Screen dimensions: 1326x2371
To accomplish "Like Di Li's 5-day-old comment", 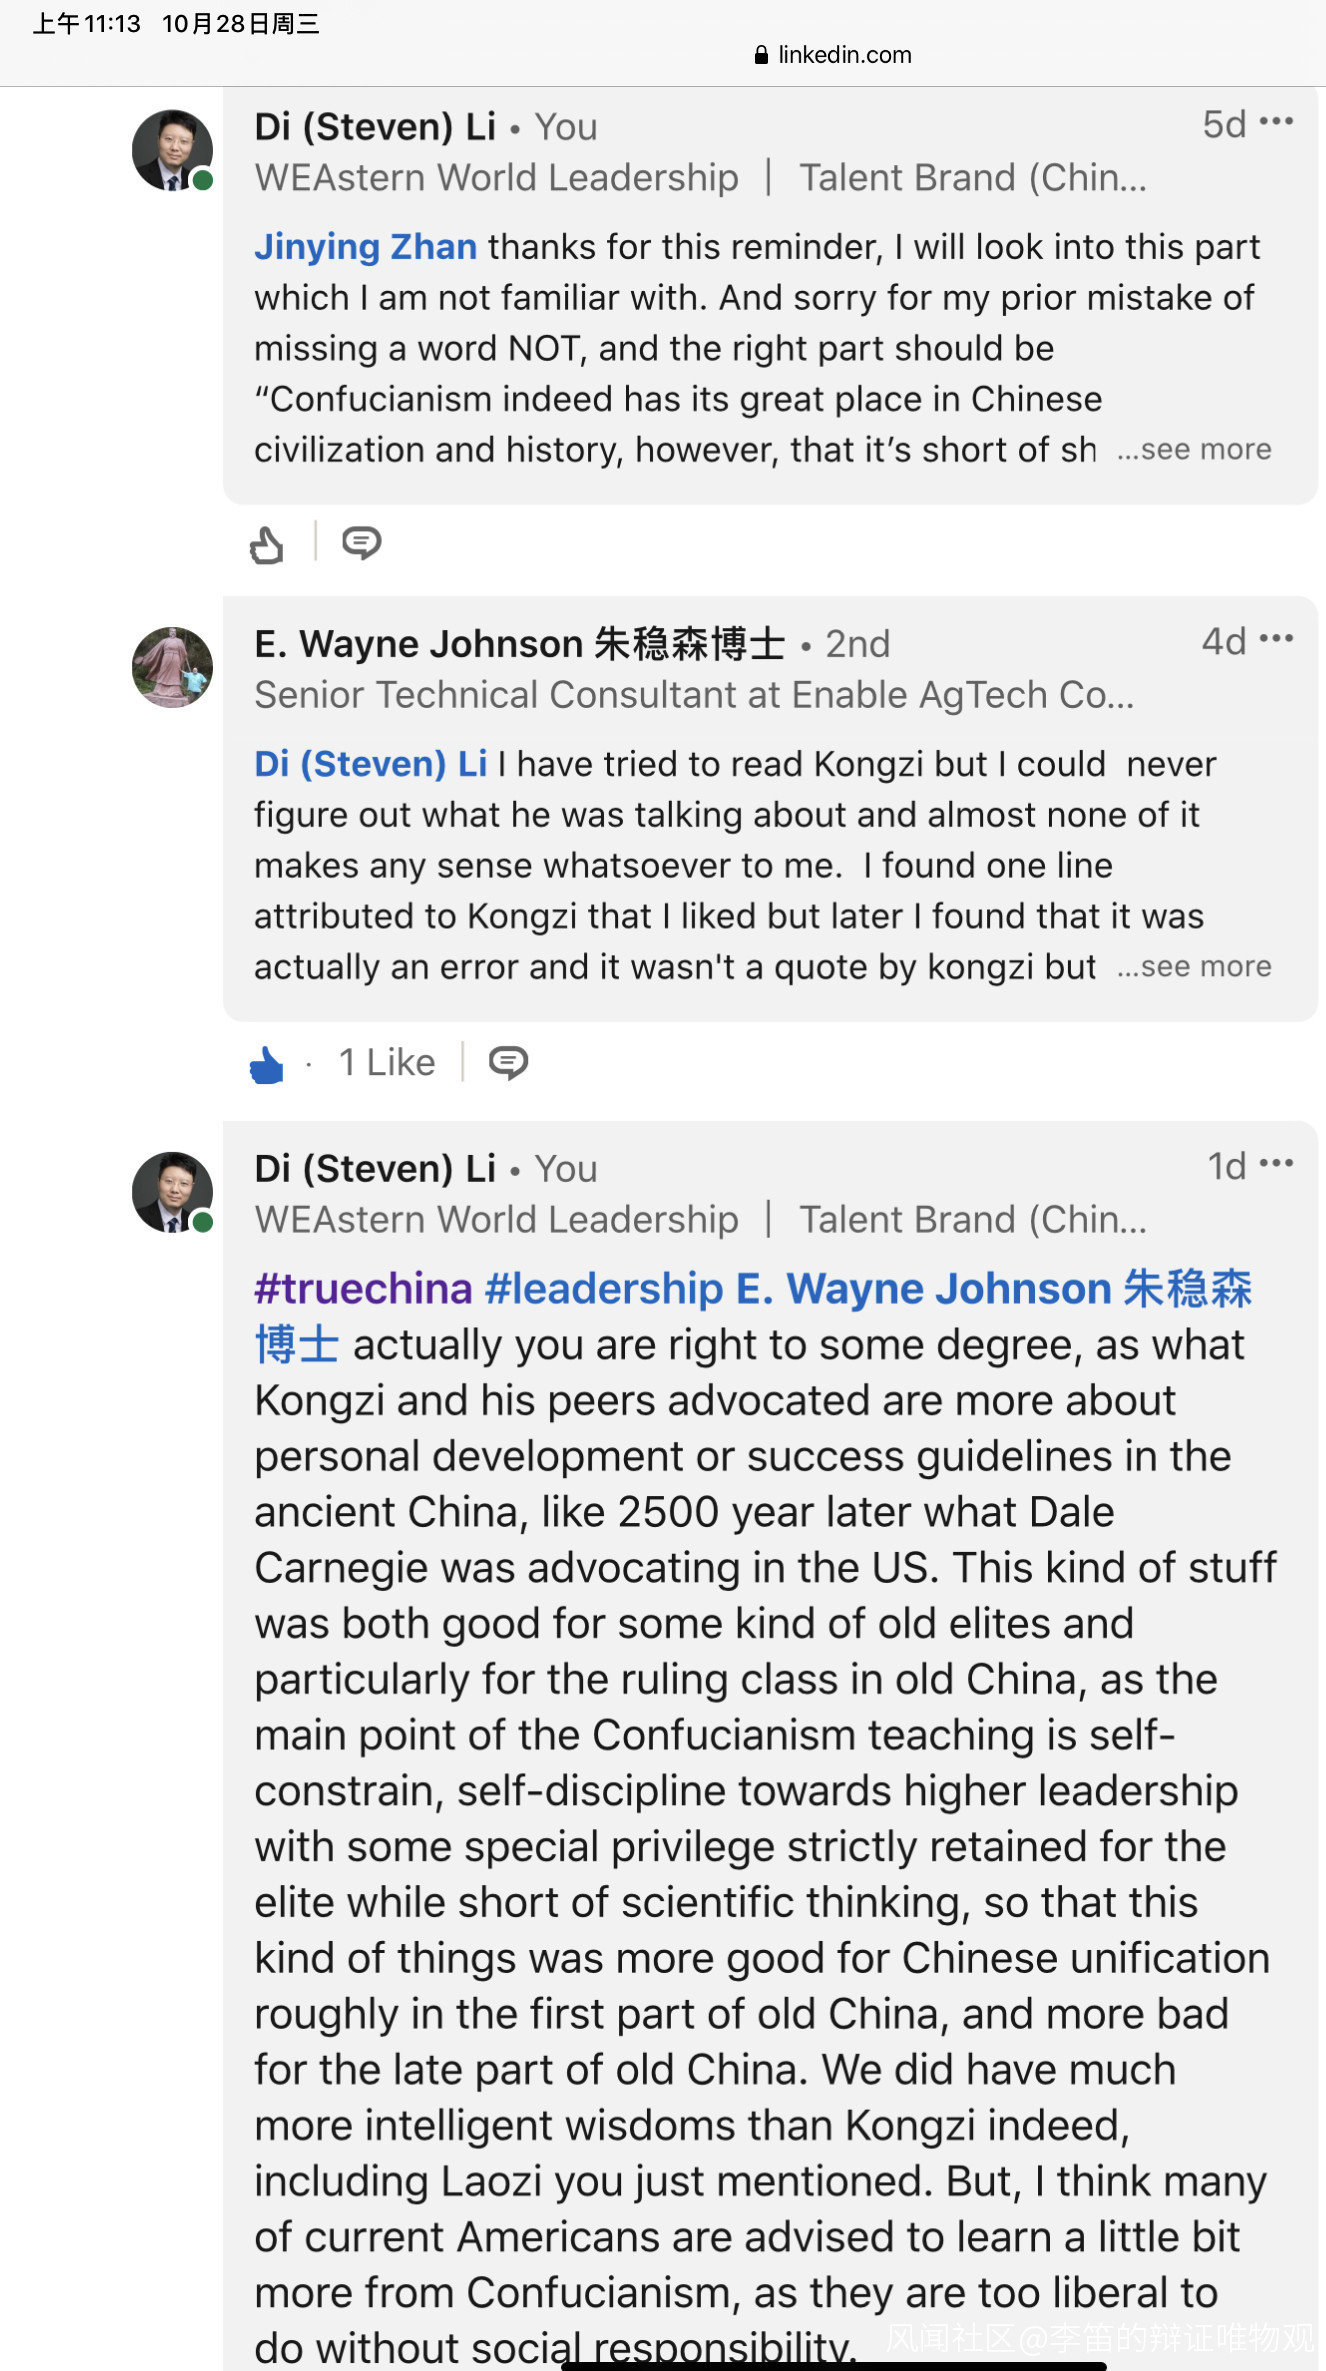I will point(267,545).
